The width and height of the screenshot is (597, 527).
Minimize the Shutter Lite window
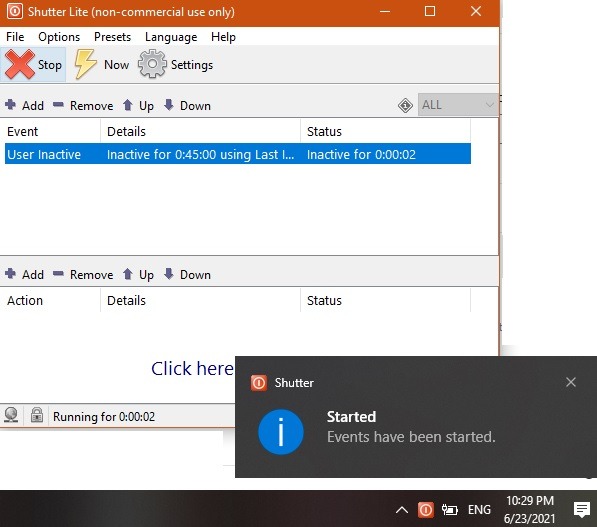385,11
